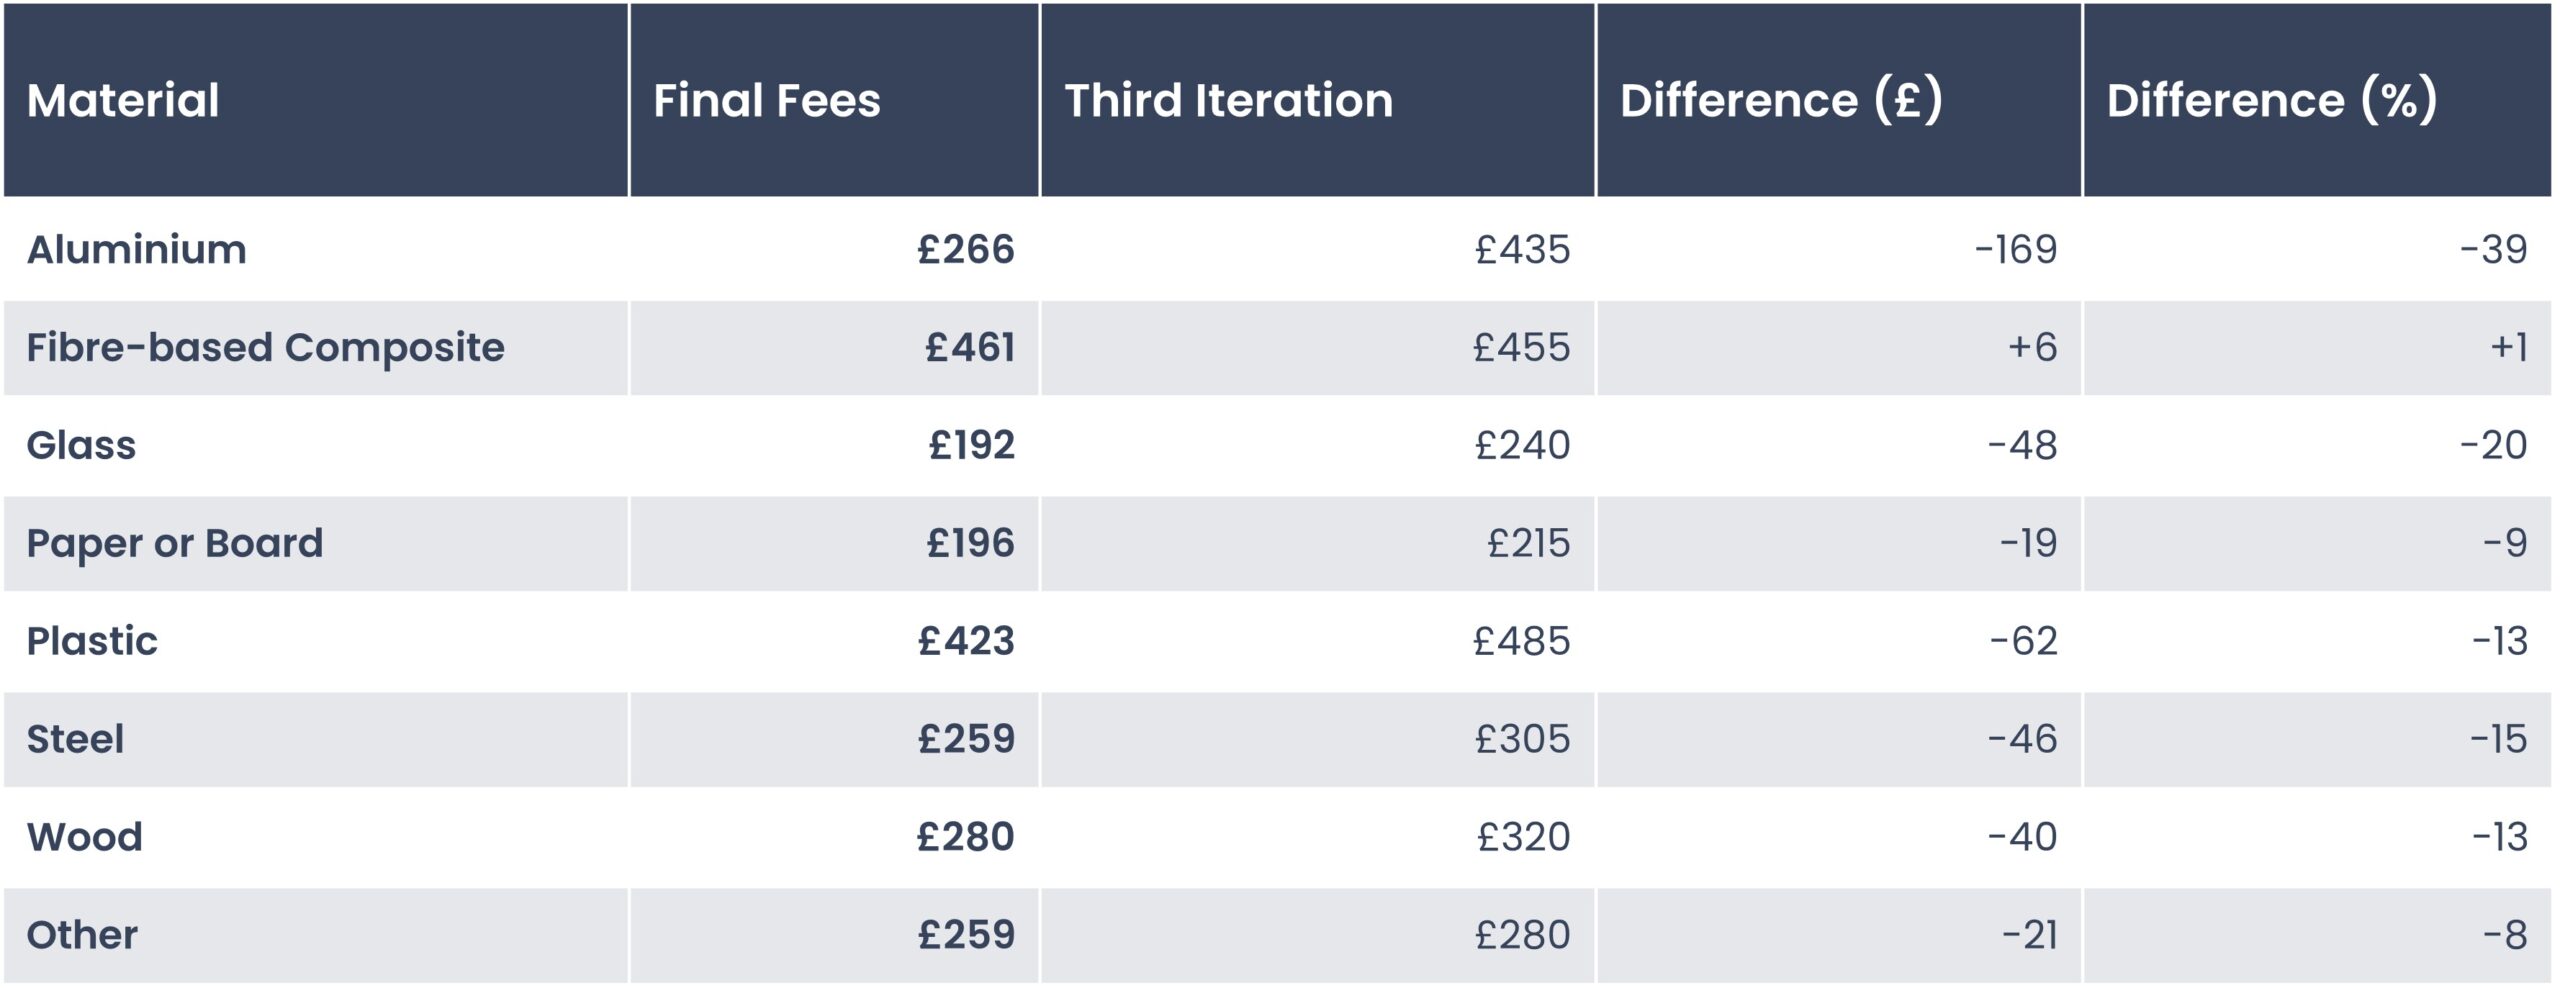This screenshot has height=988, width=2560.
Task: Click the Steel row label
Action: (75, 739)
